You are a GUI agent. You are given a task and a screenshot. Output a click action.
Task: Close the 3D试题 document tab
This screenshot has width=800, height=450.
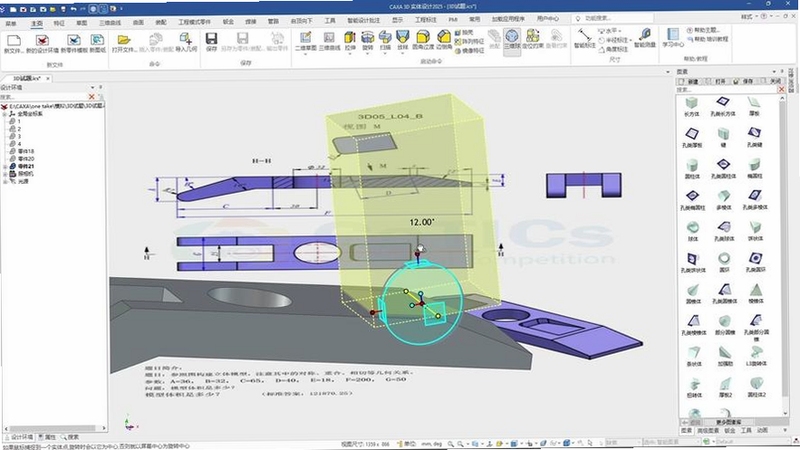pyautogui.click(x=48, y=79)
